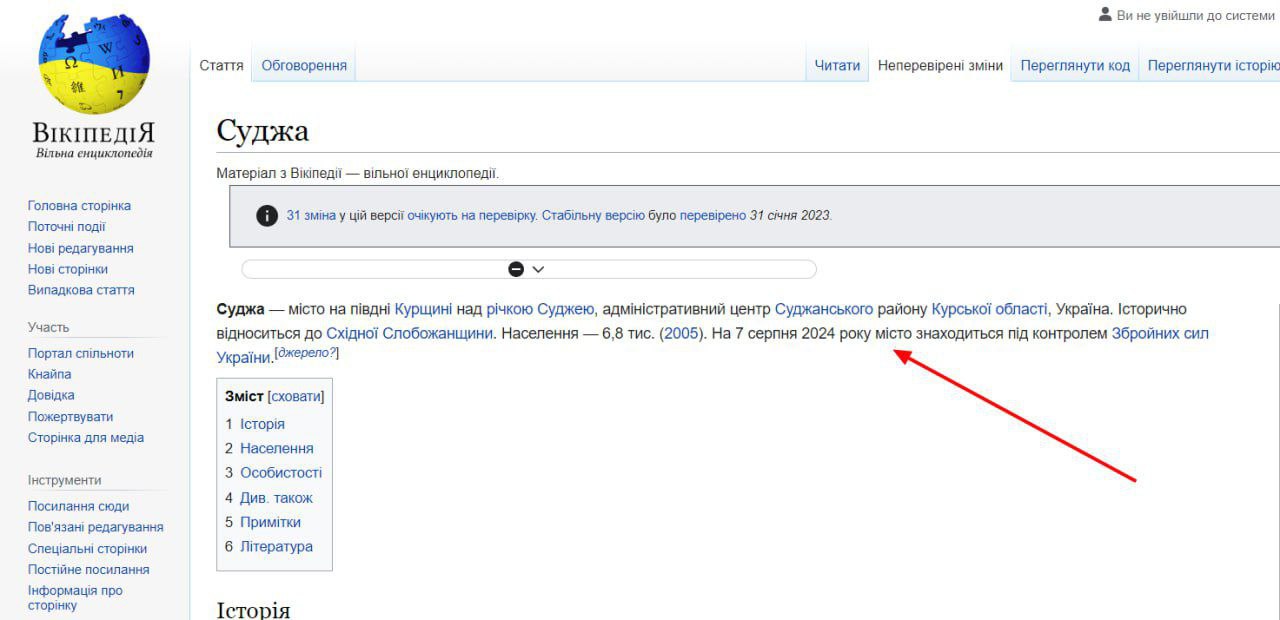Click the 2005 year link
This screenshot has width=1280, height=620.
tap(682, 333)
